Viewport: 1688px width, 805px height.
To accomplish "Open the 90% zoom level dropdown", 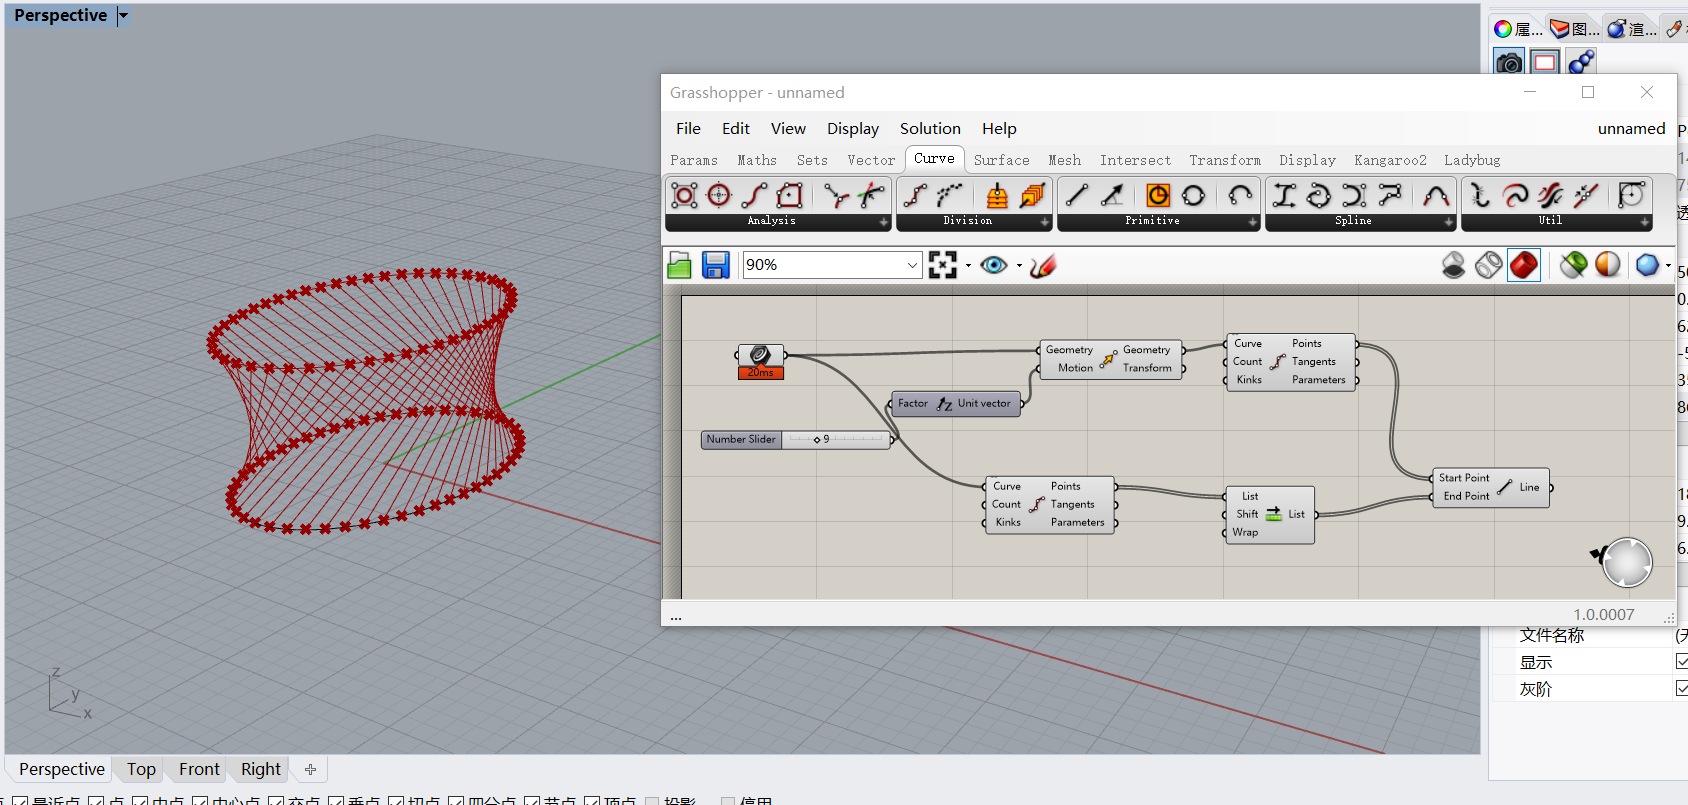I will tap(912, 265).
